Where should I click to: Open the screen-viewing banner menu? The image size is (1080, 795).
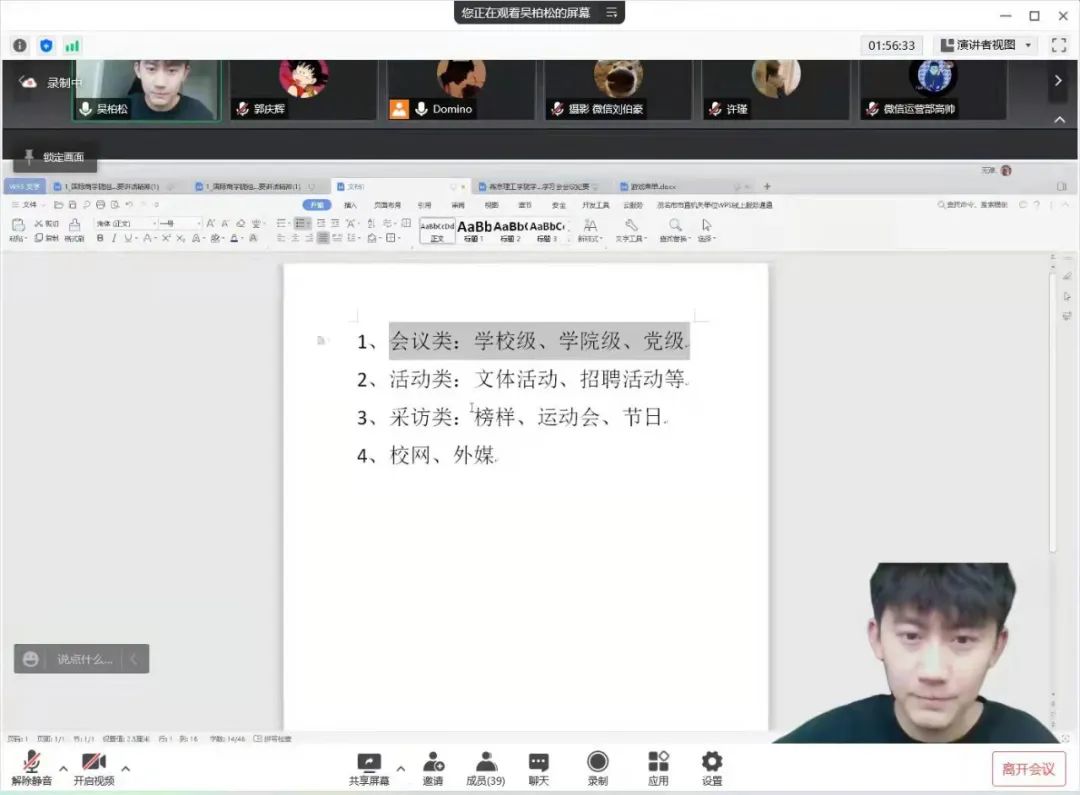click(612, 13)
